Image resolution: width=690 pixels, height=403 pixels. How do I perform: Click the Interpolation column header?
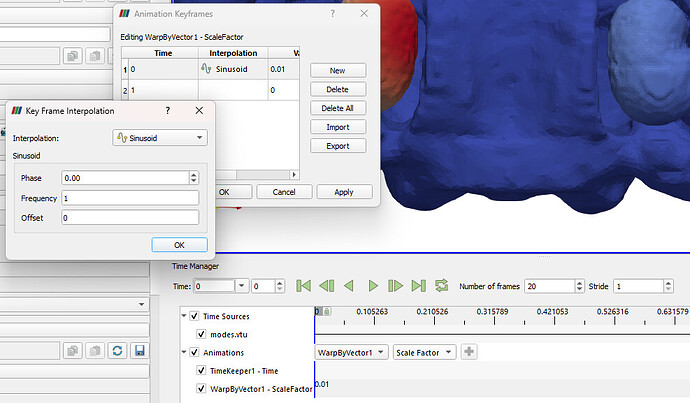233,53
